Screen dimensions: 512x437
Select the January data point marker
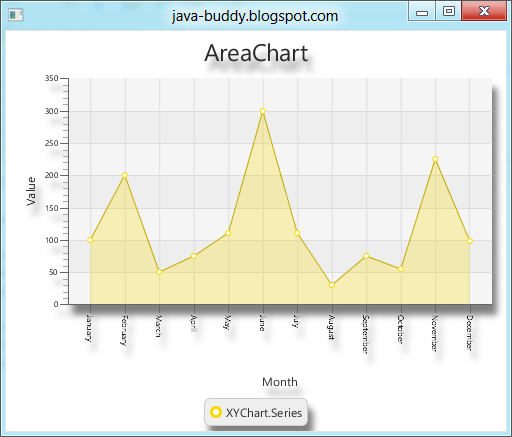click(x=90, y=240)
